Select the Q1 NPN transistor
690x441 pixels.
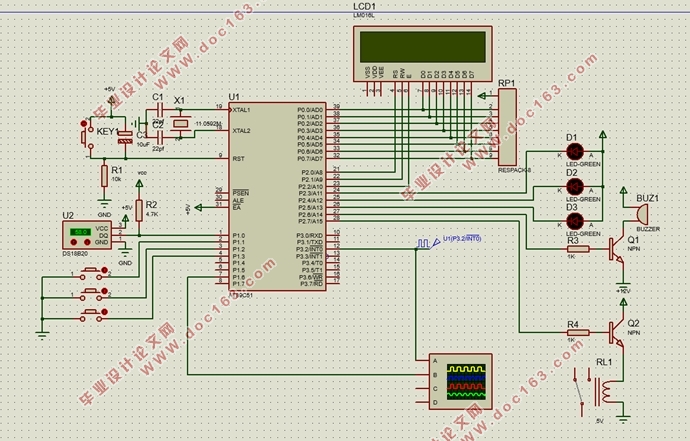(616, 250)
